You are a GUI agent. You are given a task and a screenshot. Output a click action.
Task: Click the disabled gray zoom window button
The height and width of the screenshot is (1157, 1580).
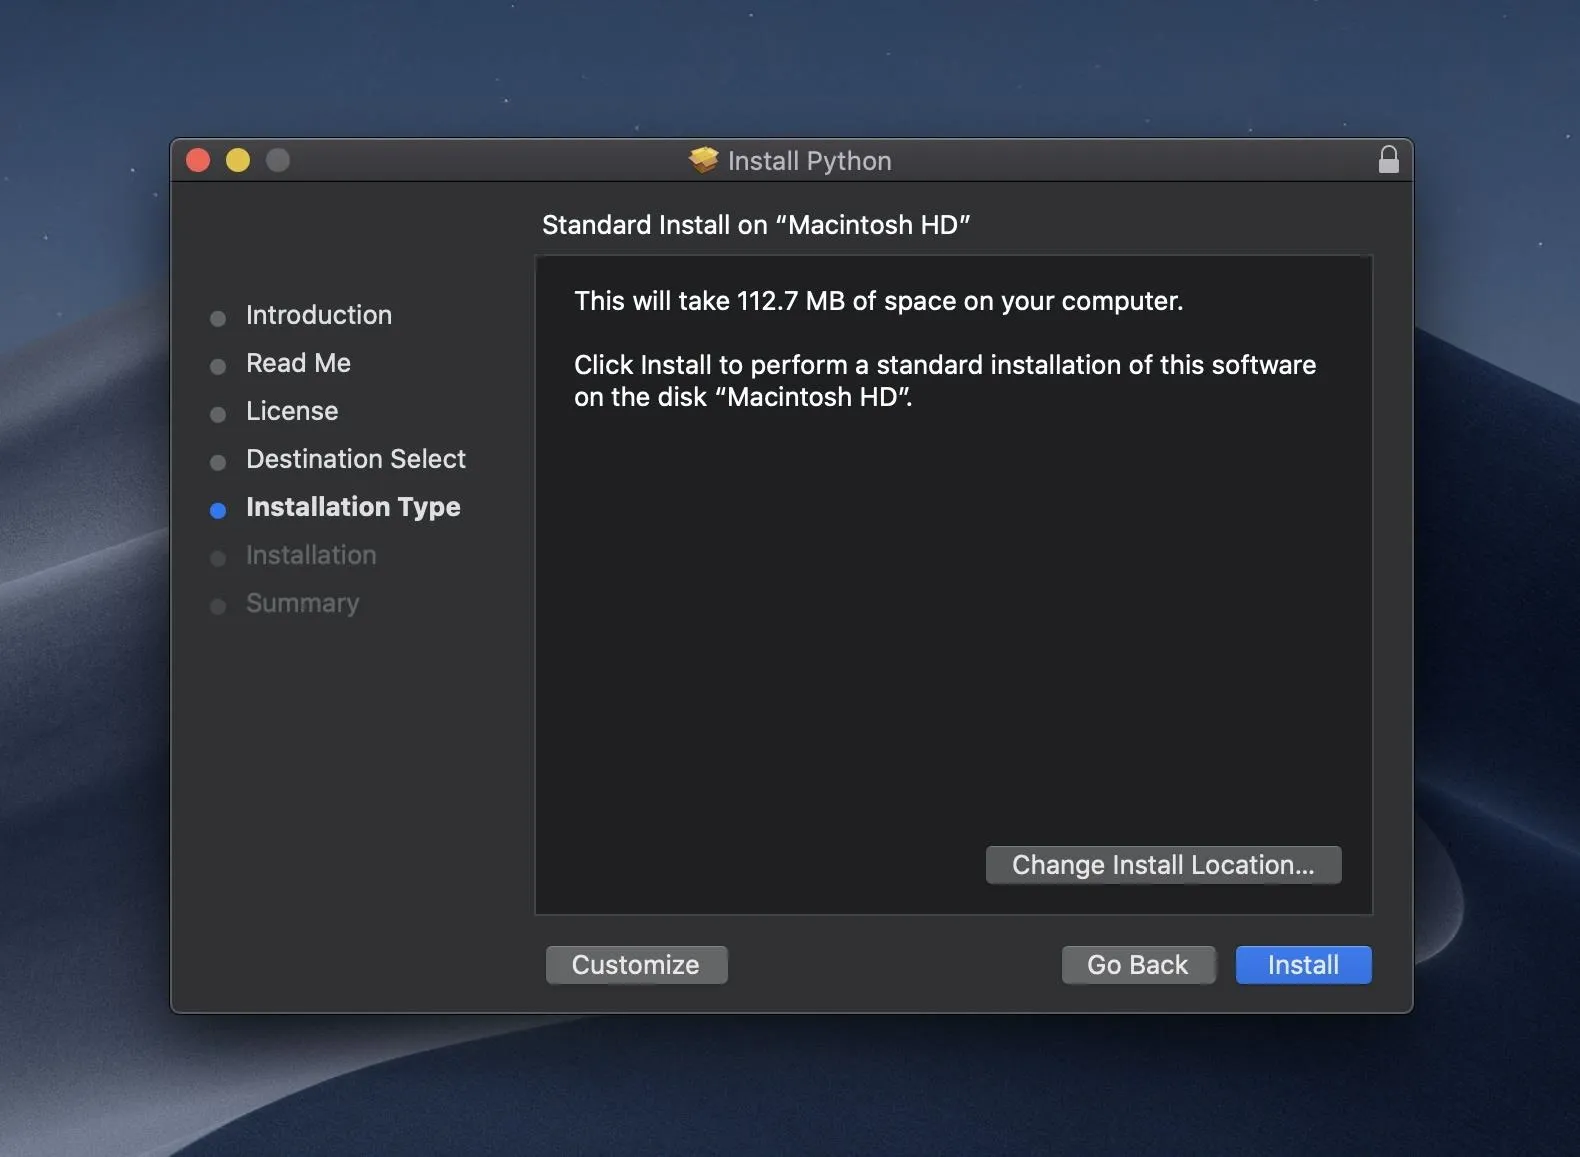(x=278, y=160)
